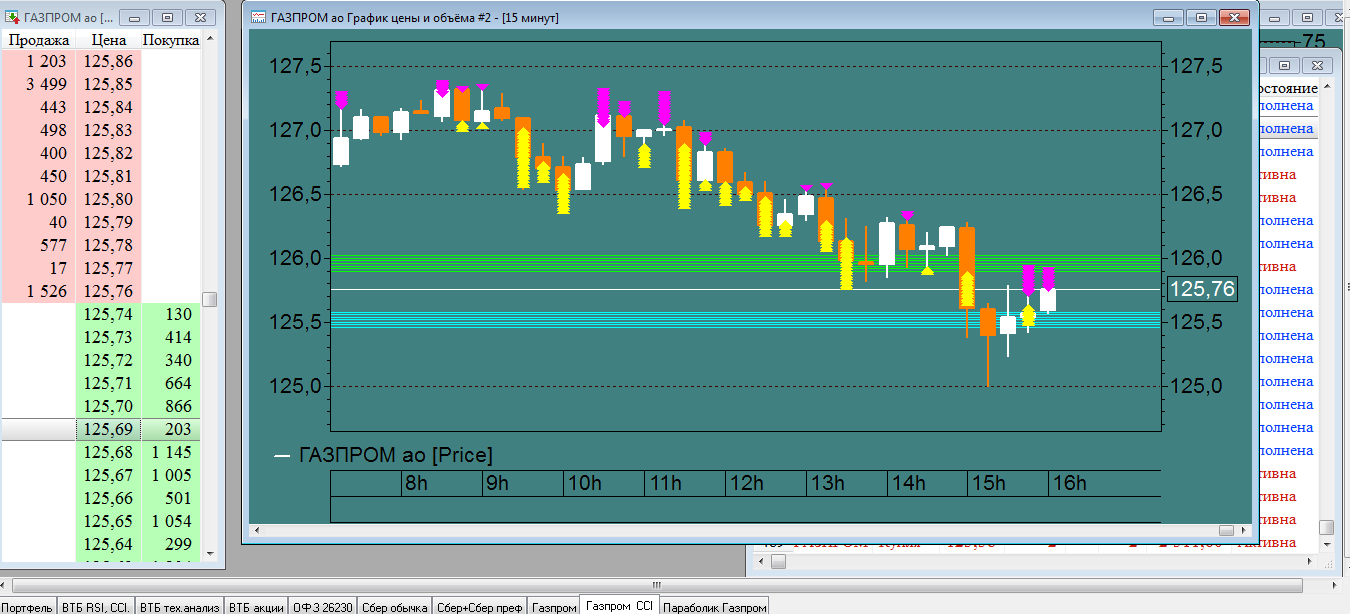Click the chart horizontal scrollbar thumb
Viewport: 1350px width, 614px height.
1226,530
